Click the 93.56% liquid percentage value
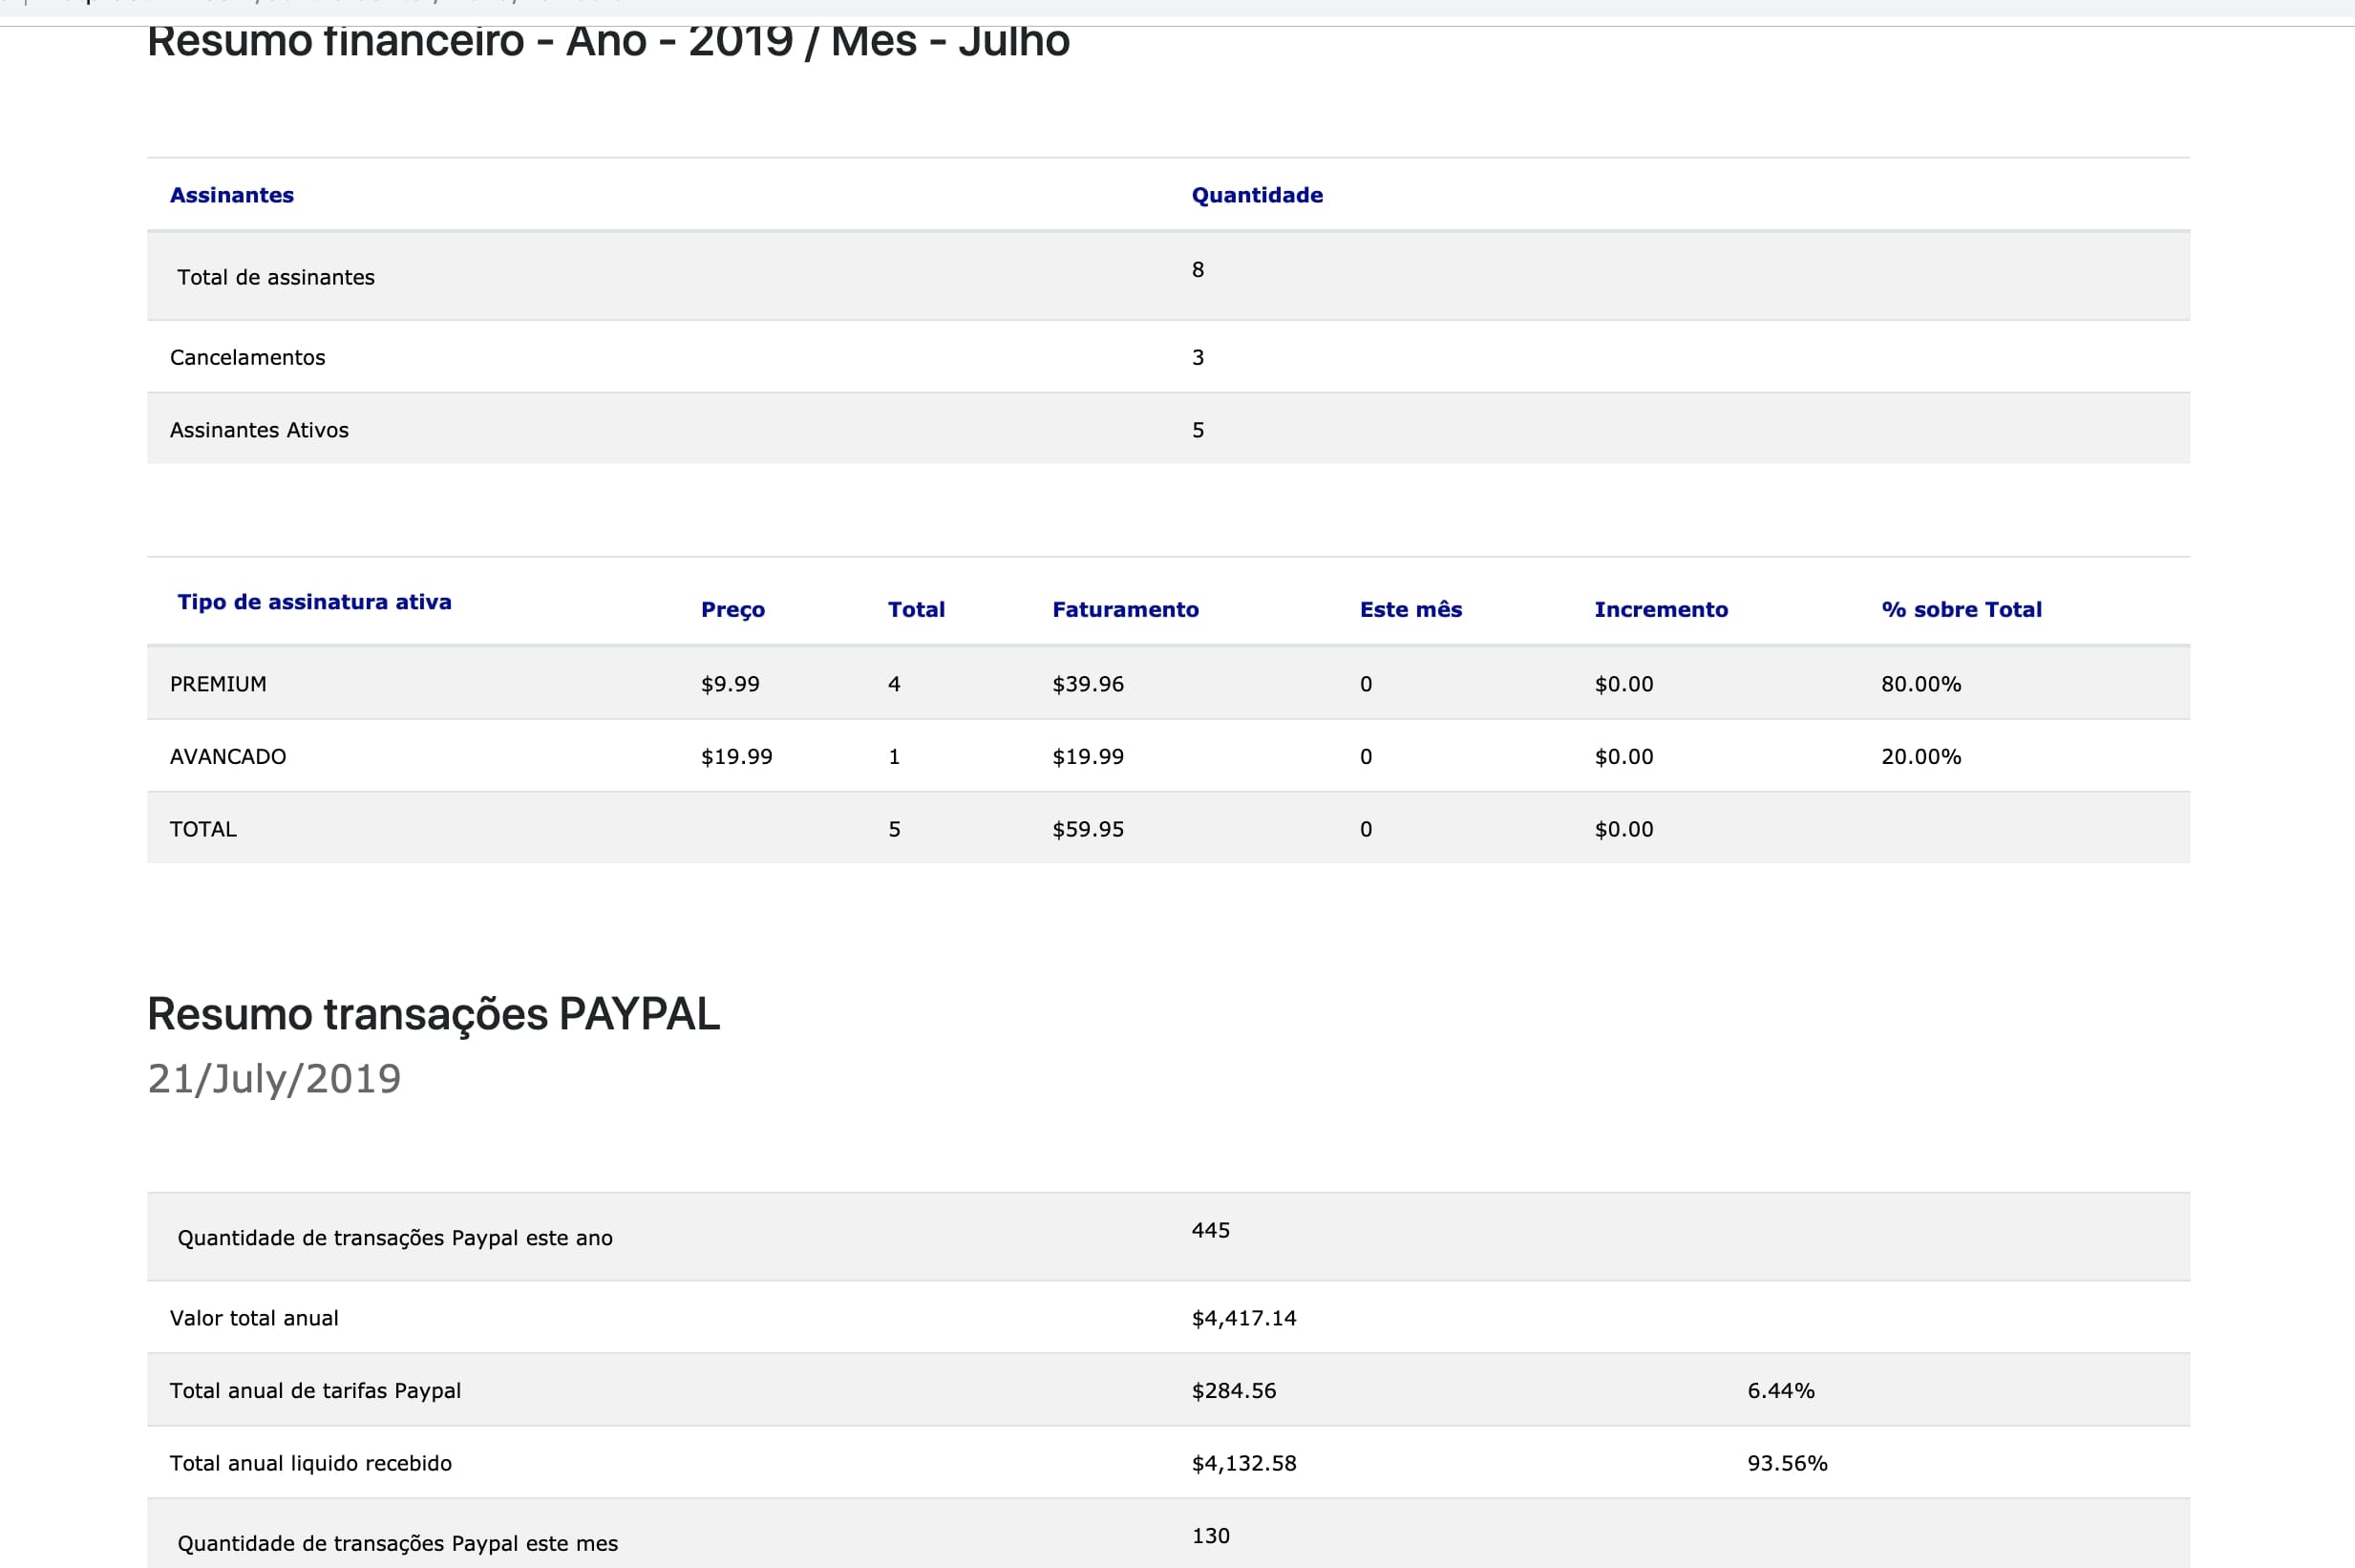This screenshot has height=1568, width=2355. (1786, 1463)
